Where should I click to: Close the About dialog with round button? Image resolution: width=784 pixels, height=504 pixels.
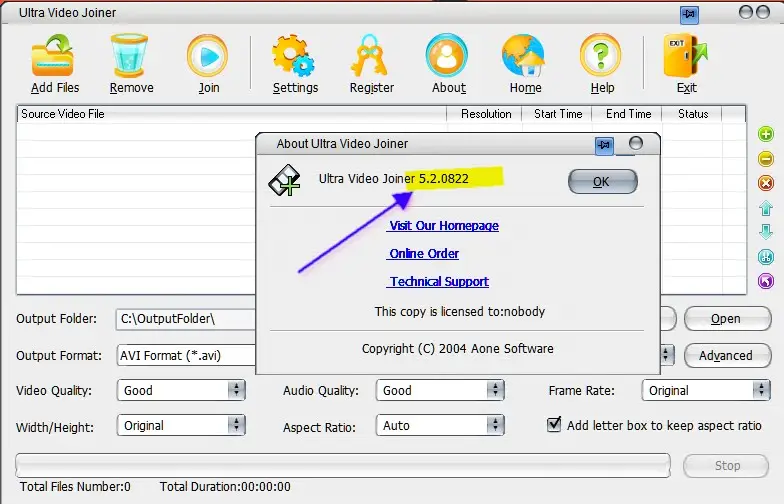(x=636, y=144)
